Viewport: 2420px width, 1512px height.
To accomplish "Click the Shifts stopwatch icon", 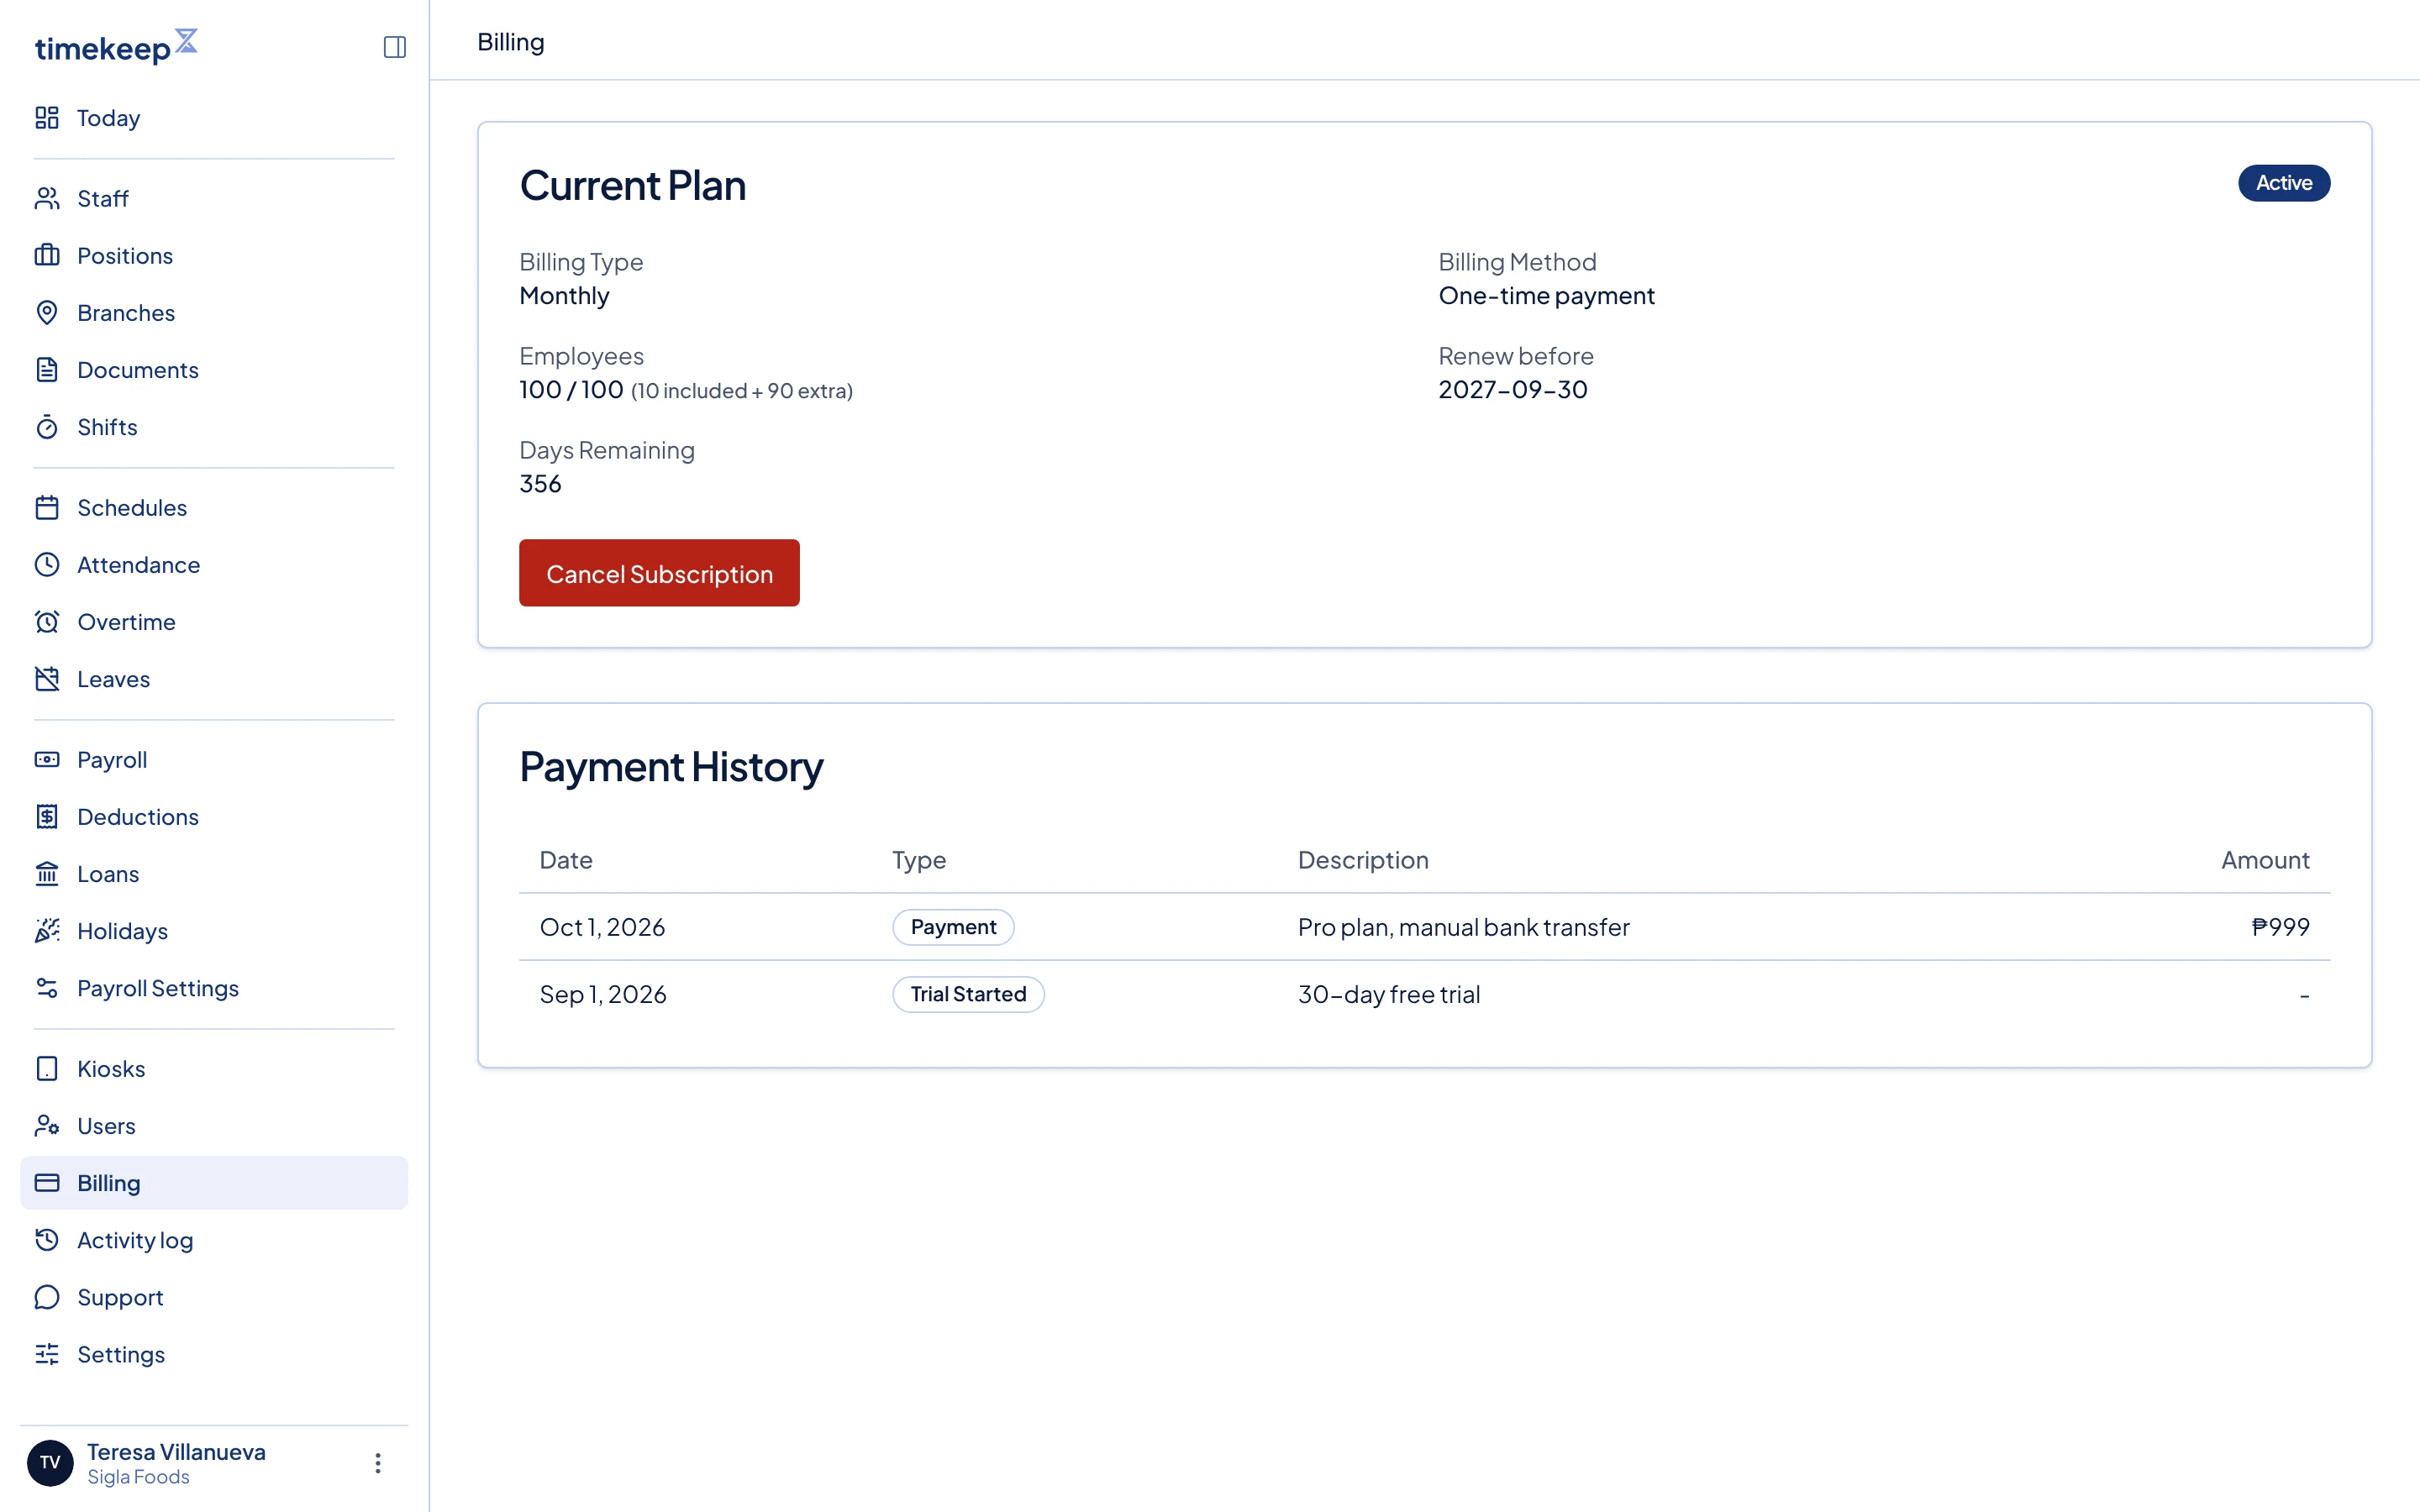I will point(47,427).
